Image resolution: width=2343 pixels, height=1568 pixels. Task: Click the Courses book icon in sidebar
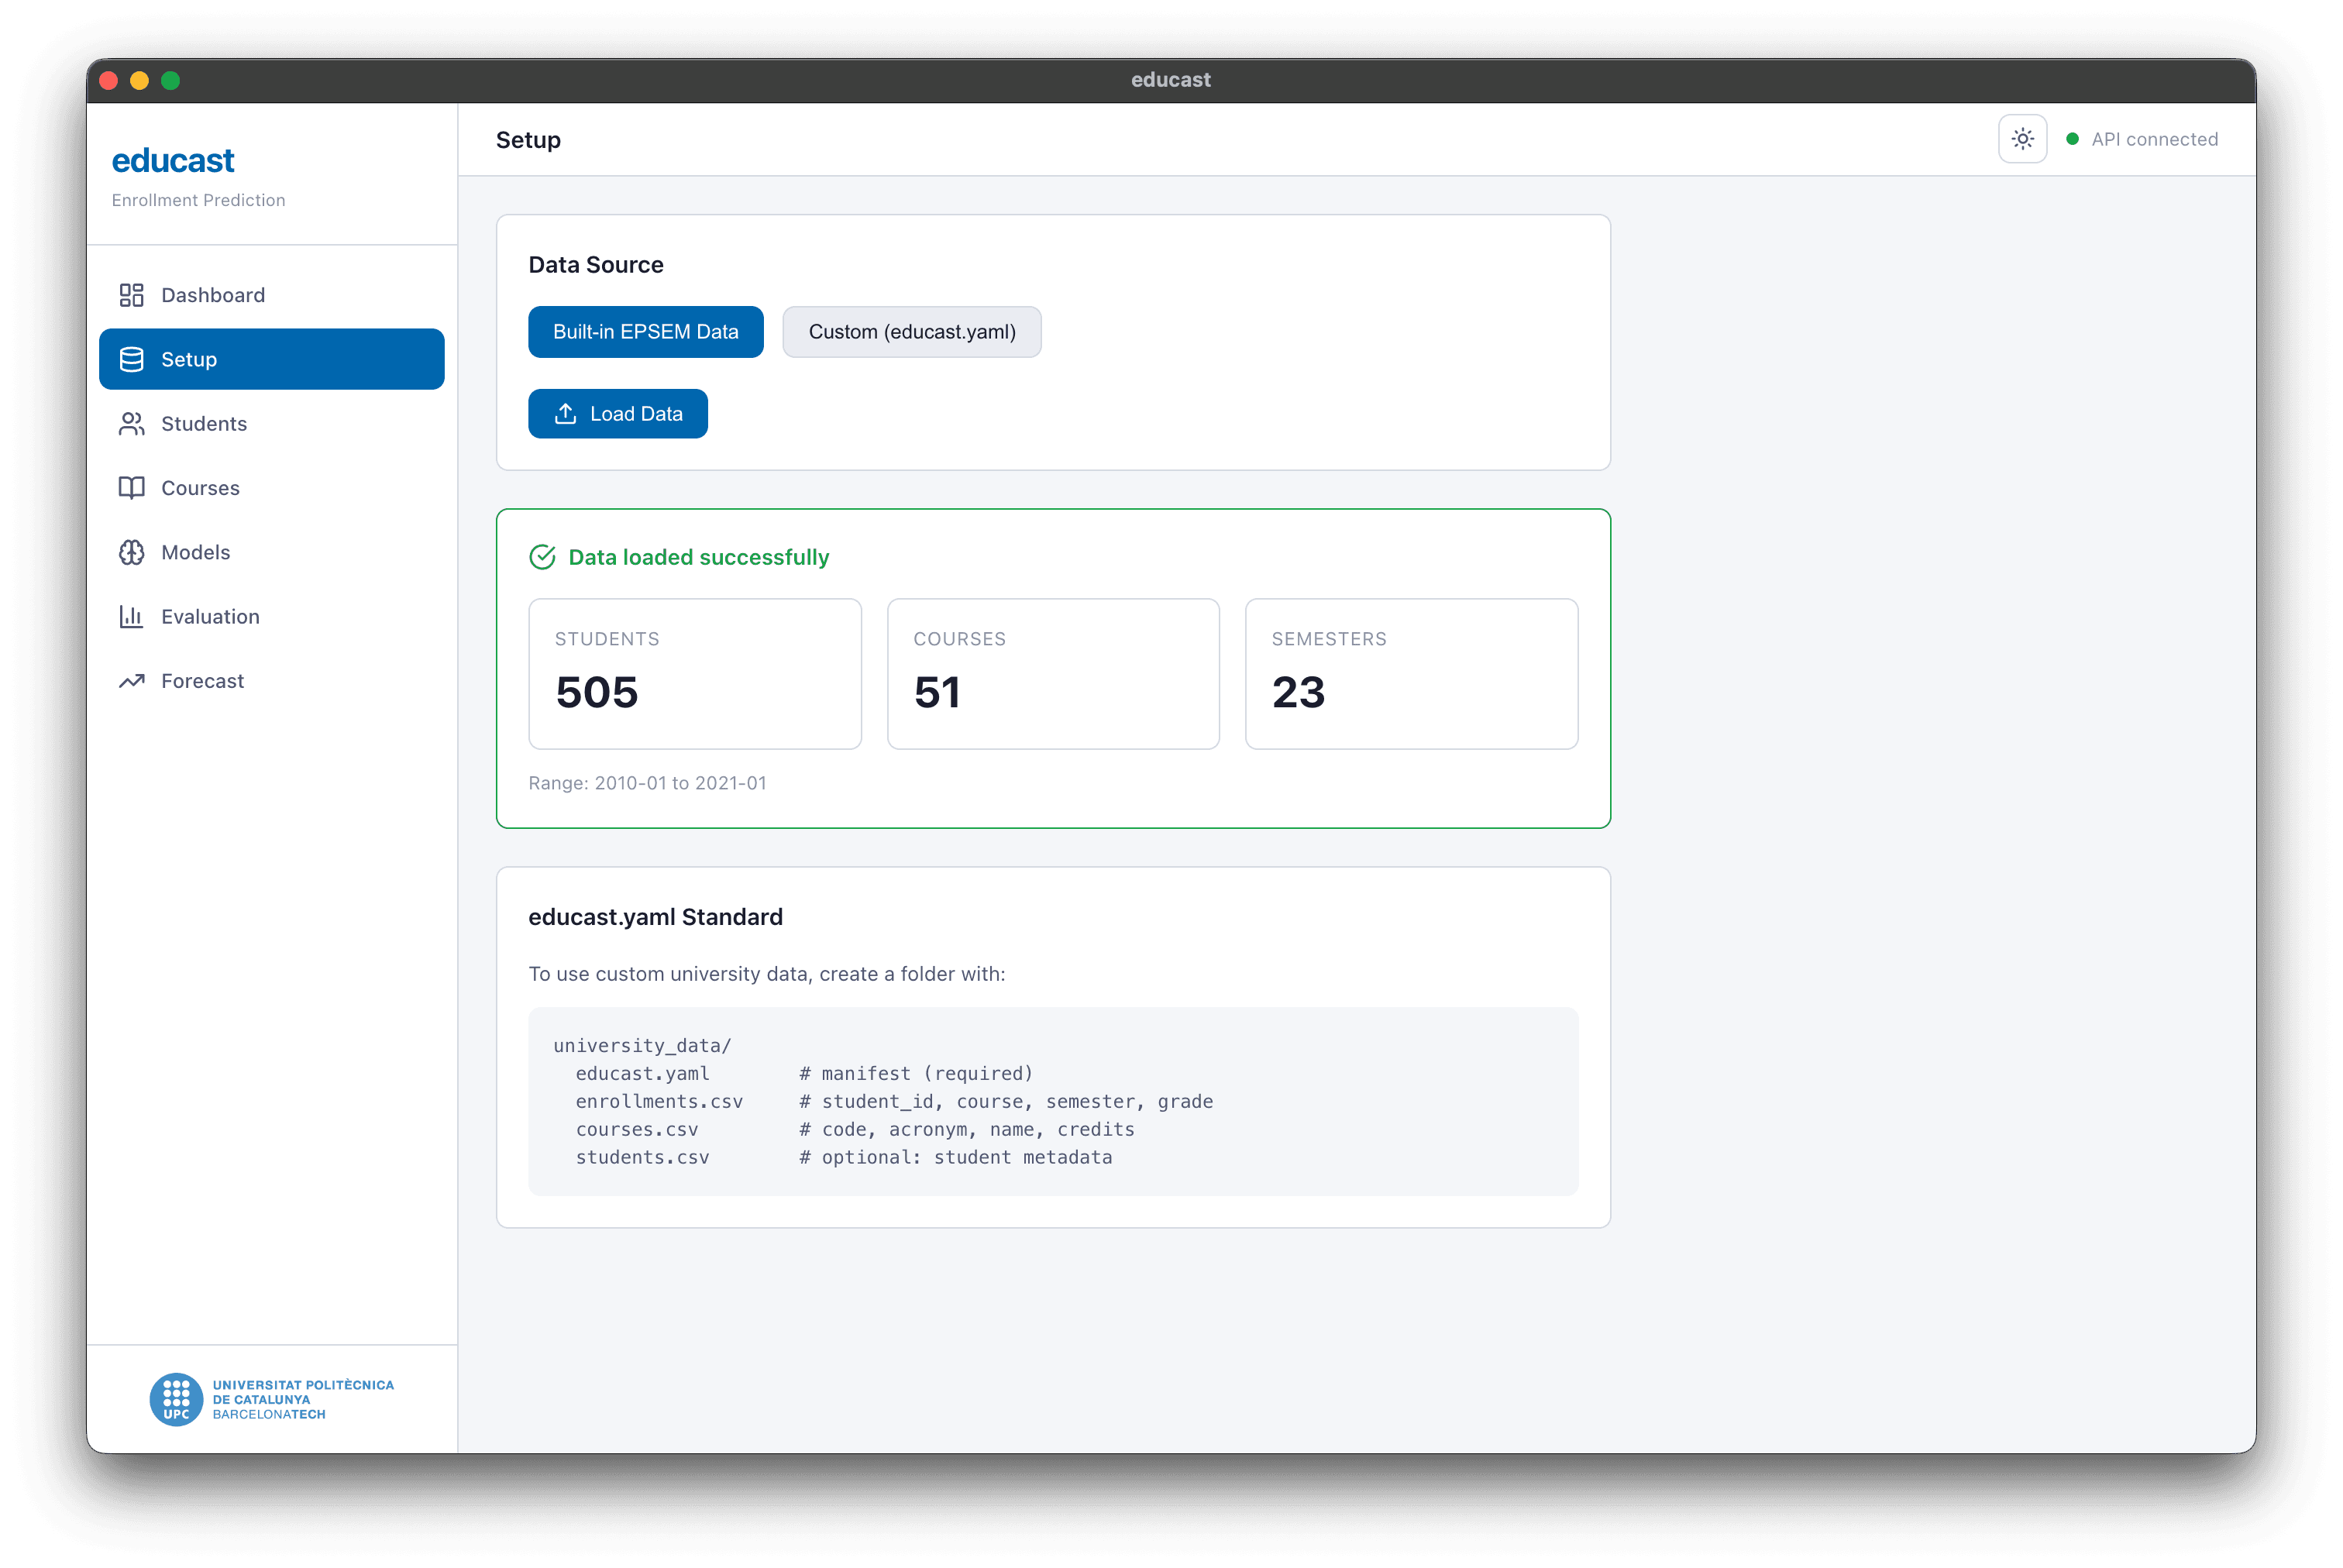pos(131,488)
